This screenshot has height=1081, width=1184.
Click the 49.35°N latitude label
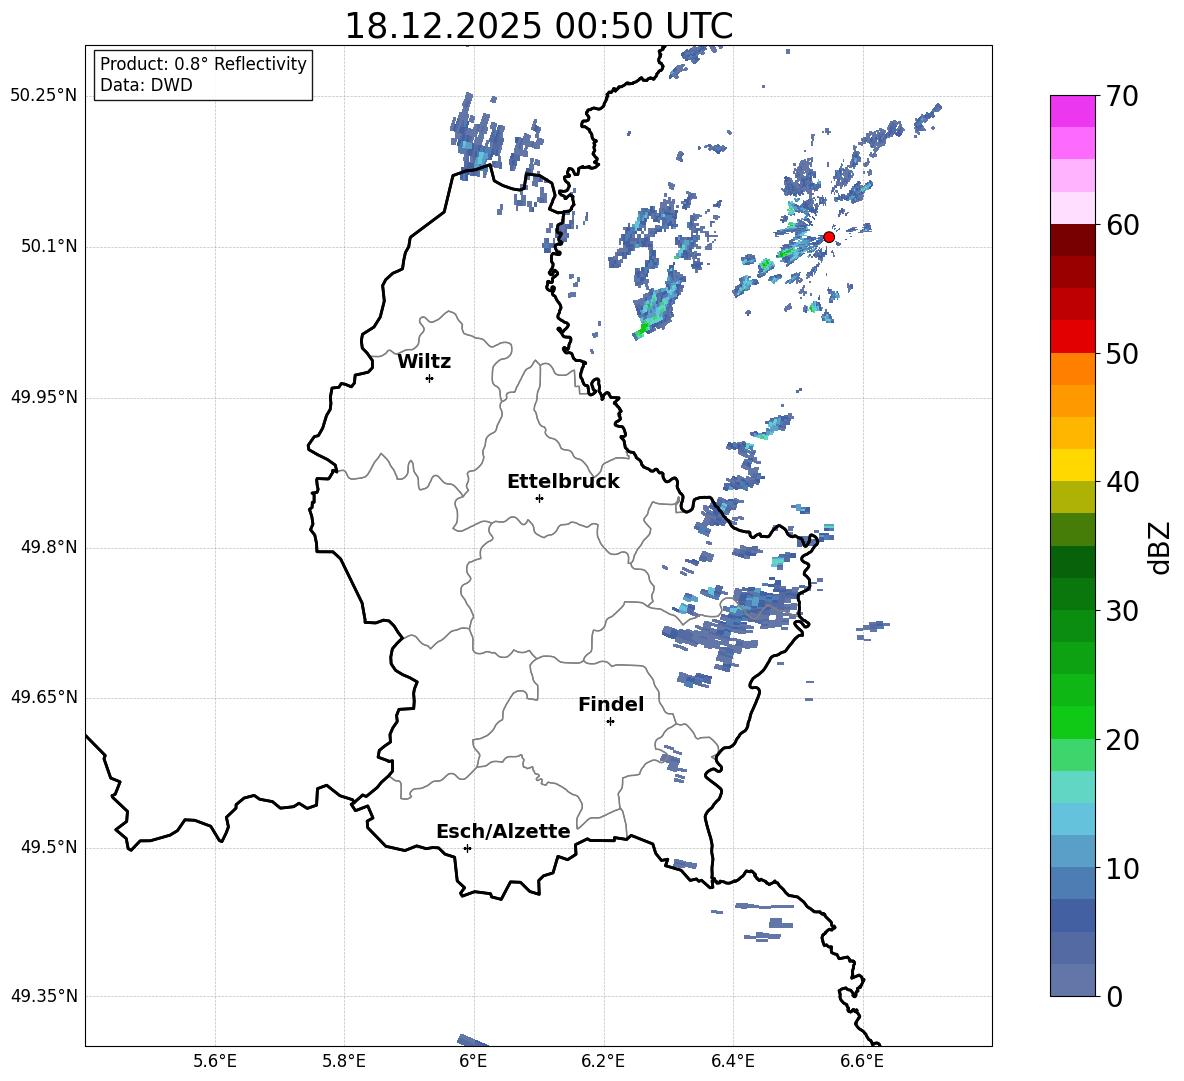coord(44,996)
